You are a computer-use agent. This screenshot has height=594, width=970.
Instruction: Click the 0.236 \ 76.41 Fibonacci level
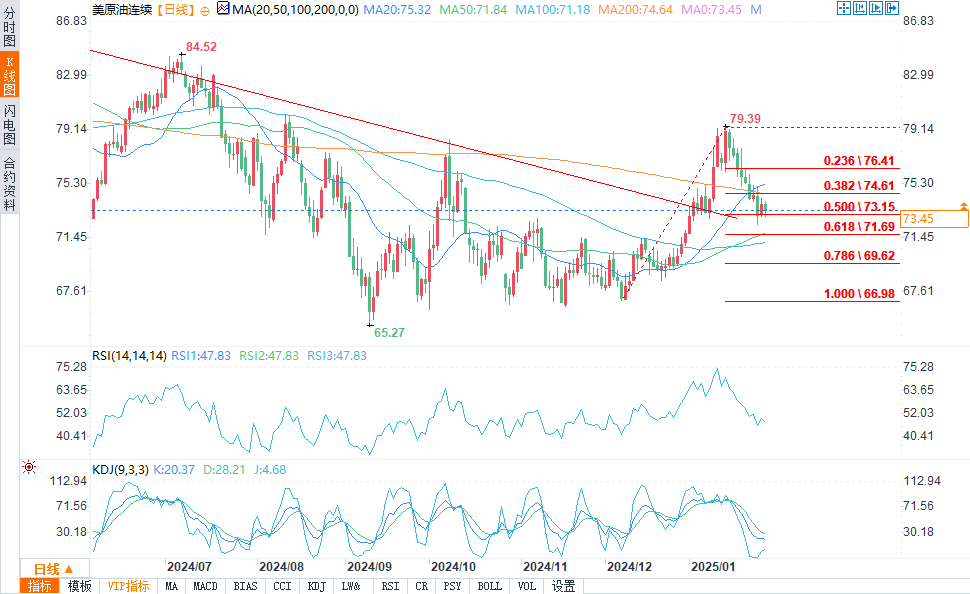(x=859, y=161)
